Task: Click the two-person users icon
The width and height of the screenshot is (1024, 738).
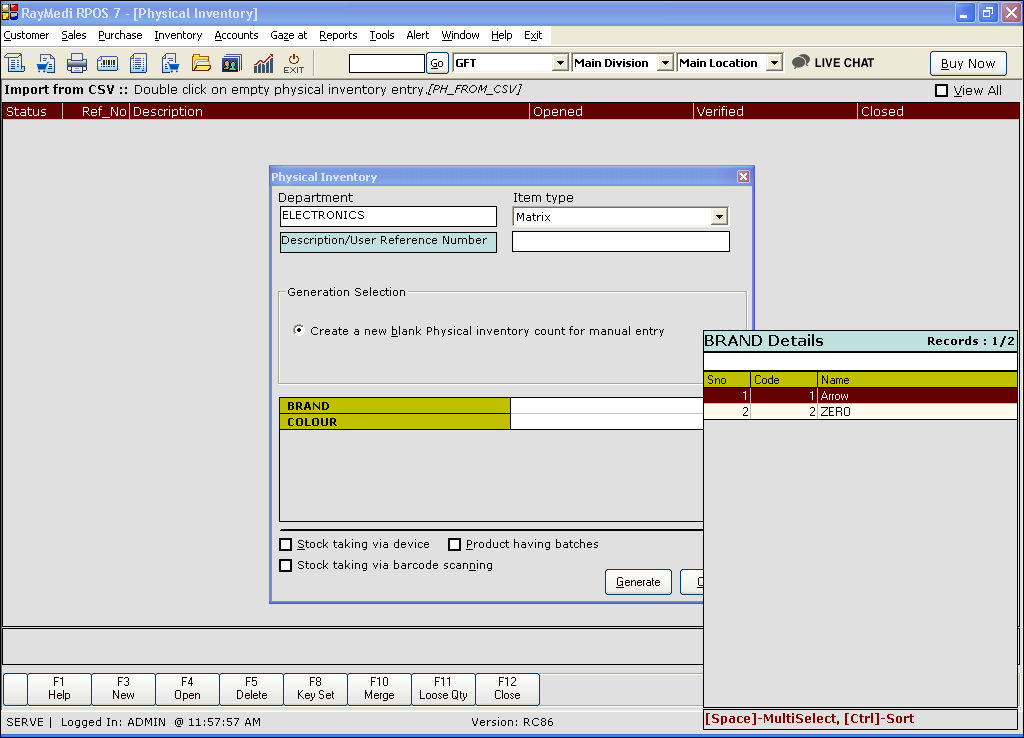Action: pyautogui.click(x=232, y=63)
